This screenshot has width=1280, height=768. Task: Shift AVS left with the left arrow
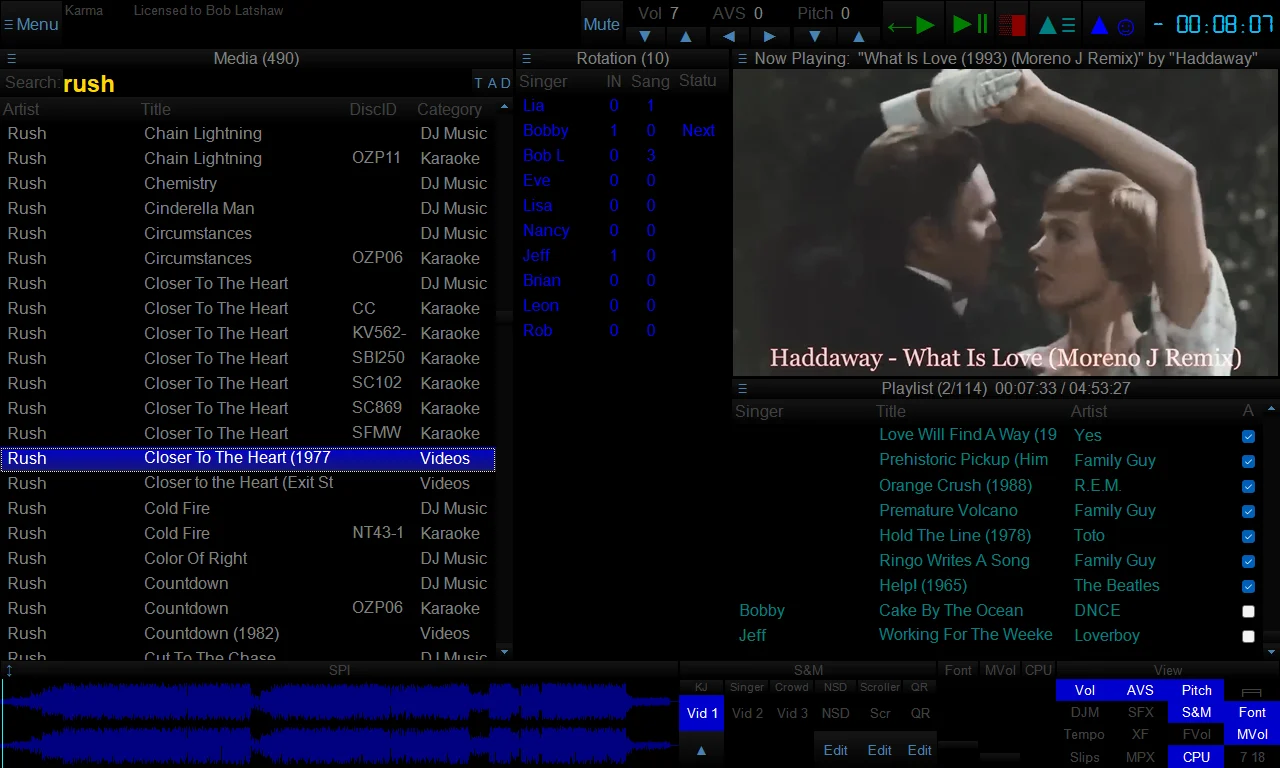pyautogui.click(x=728, y=36)
